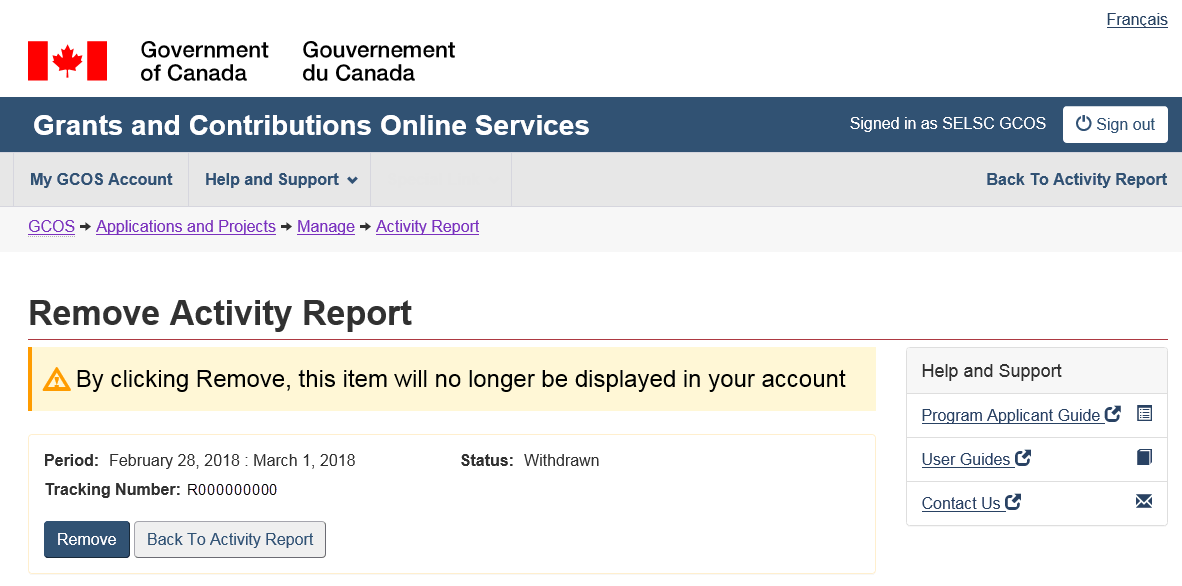This screenshot has width=1182, height=586.
Task: Click the Back To Activity Report button
Action: point(230,539)
